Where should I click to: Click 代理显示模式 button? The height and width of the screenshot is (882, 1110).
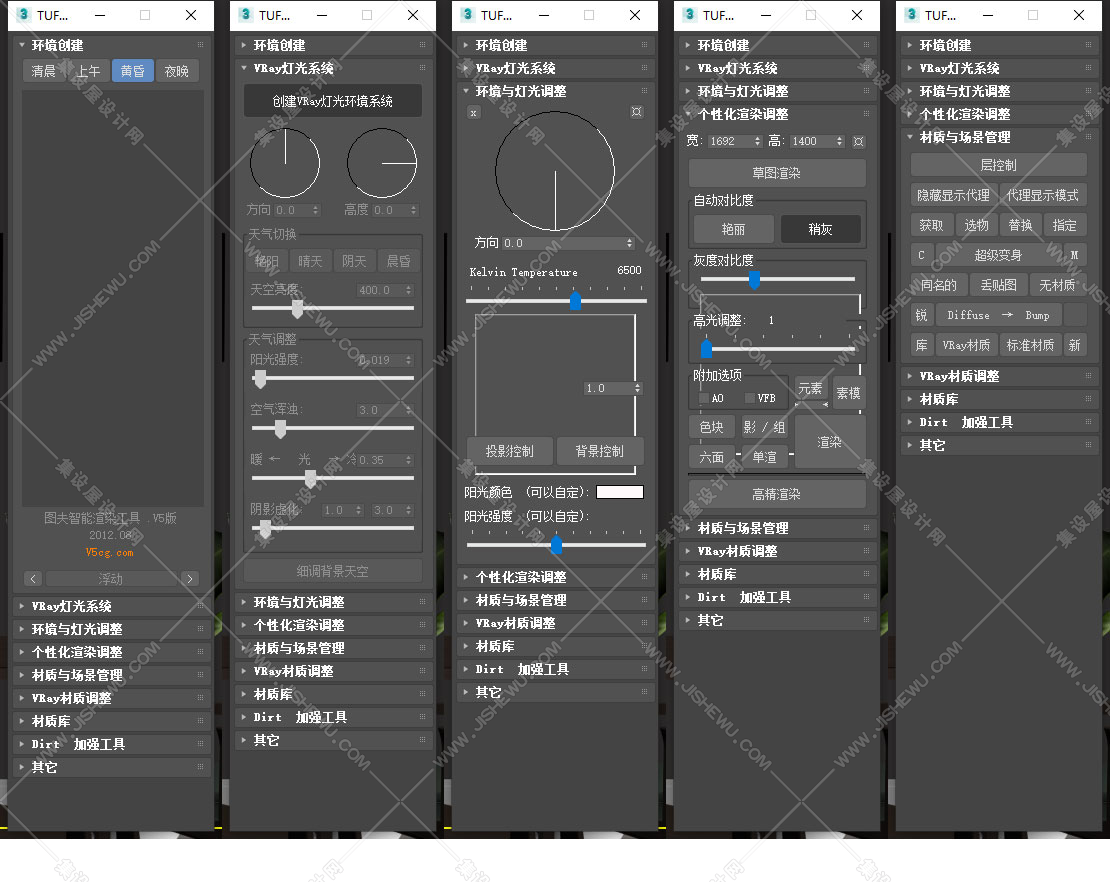click(x=1043, y=195)
